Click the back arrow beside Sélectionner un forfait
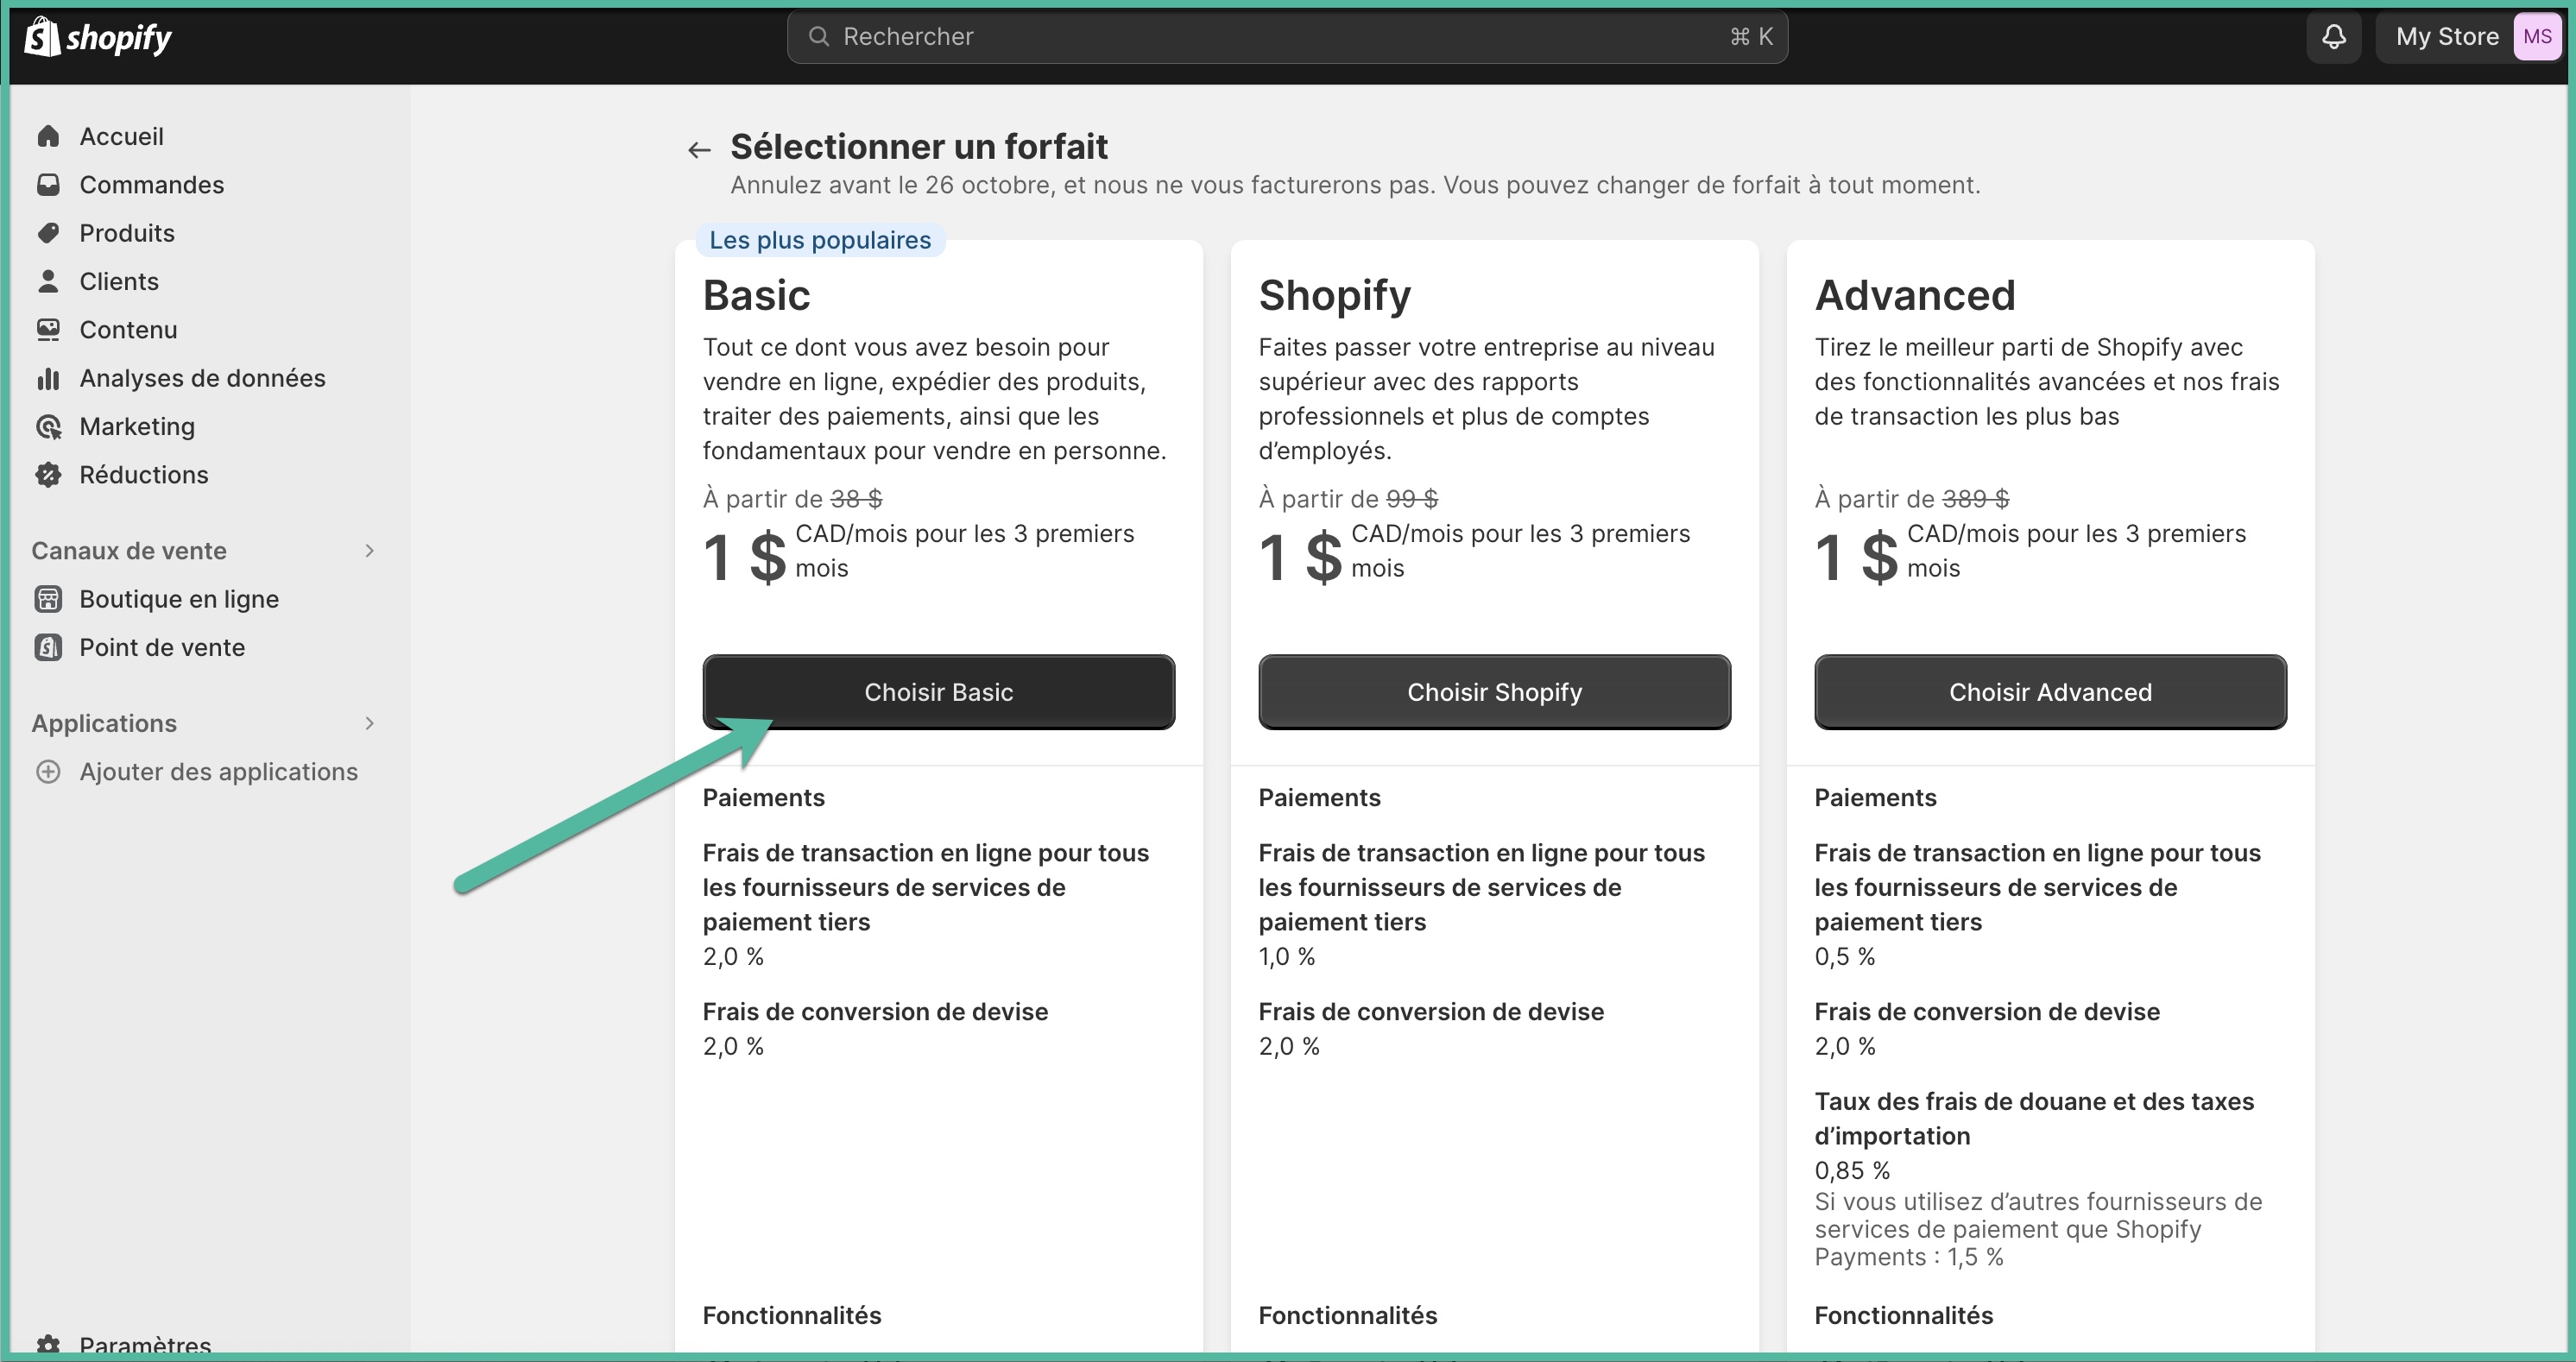This screenshot has height=1362, width=2576. pyautogui.click(x=699, y=150)
